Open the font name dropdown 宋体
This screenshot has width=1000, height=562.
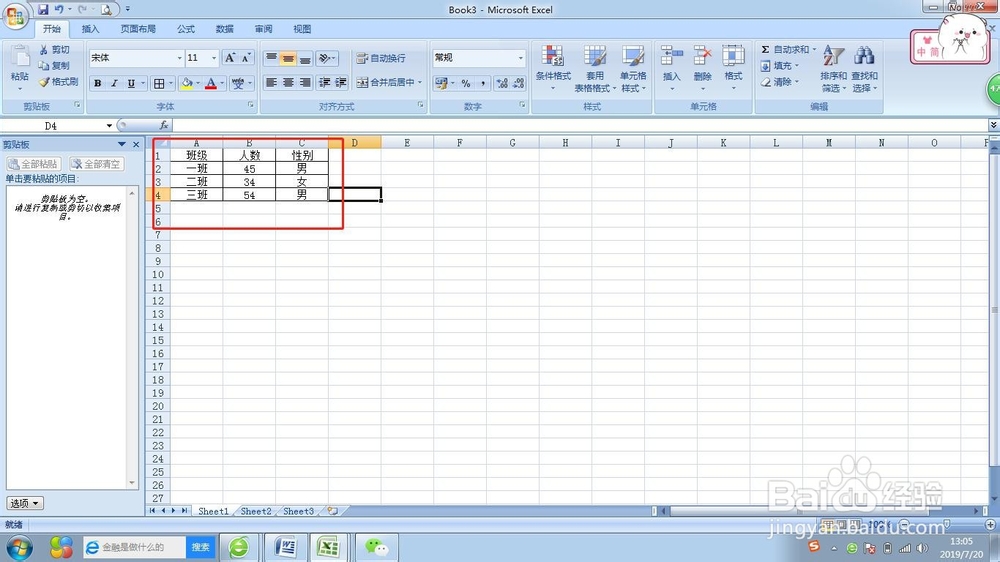(179, 58)
